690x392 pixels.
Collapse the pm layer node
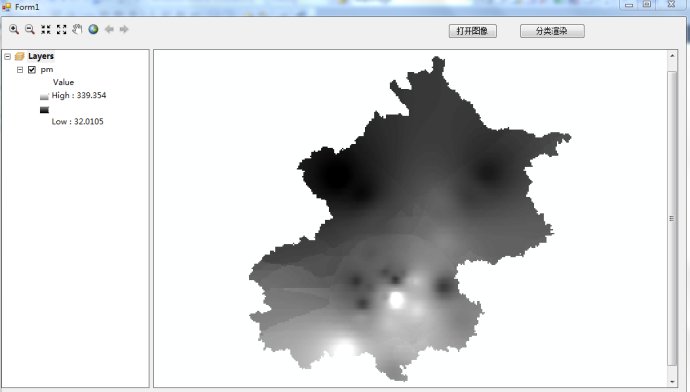tap(20, 70)
